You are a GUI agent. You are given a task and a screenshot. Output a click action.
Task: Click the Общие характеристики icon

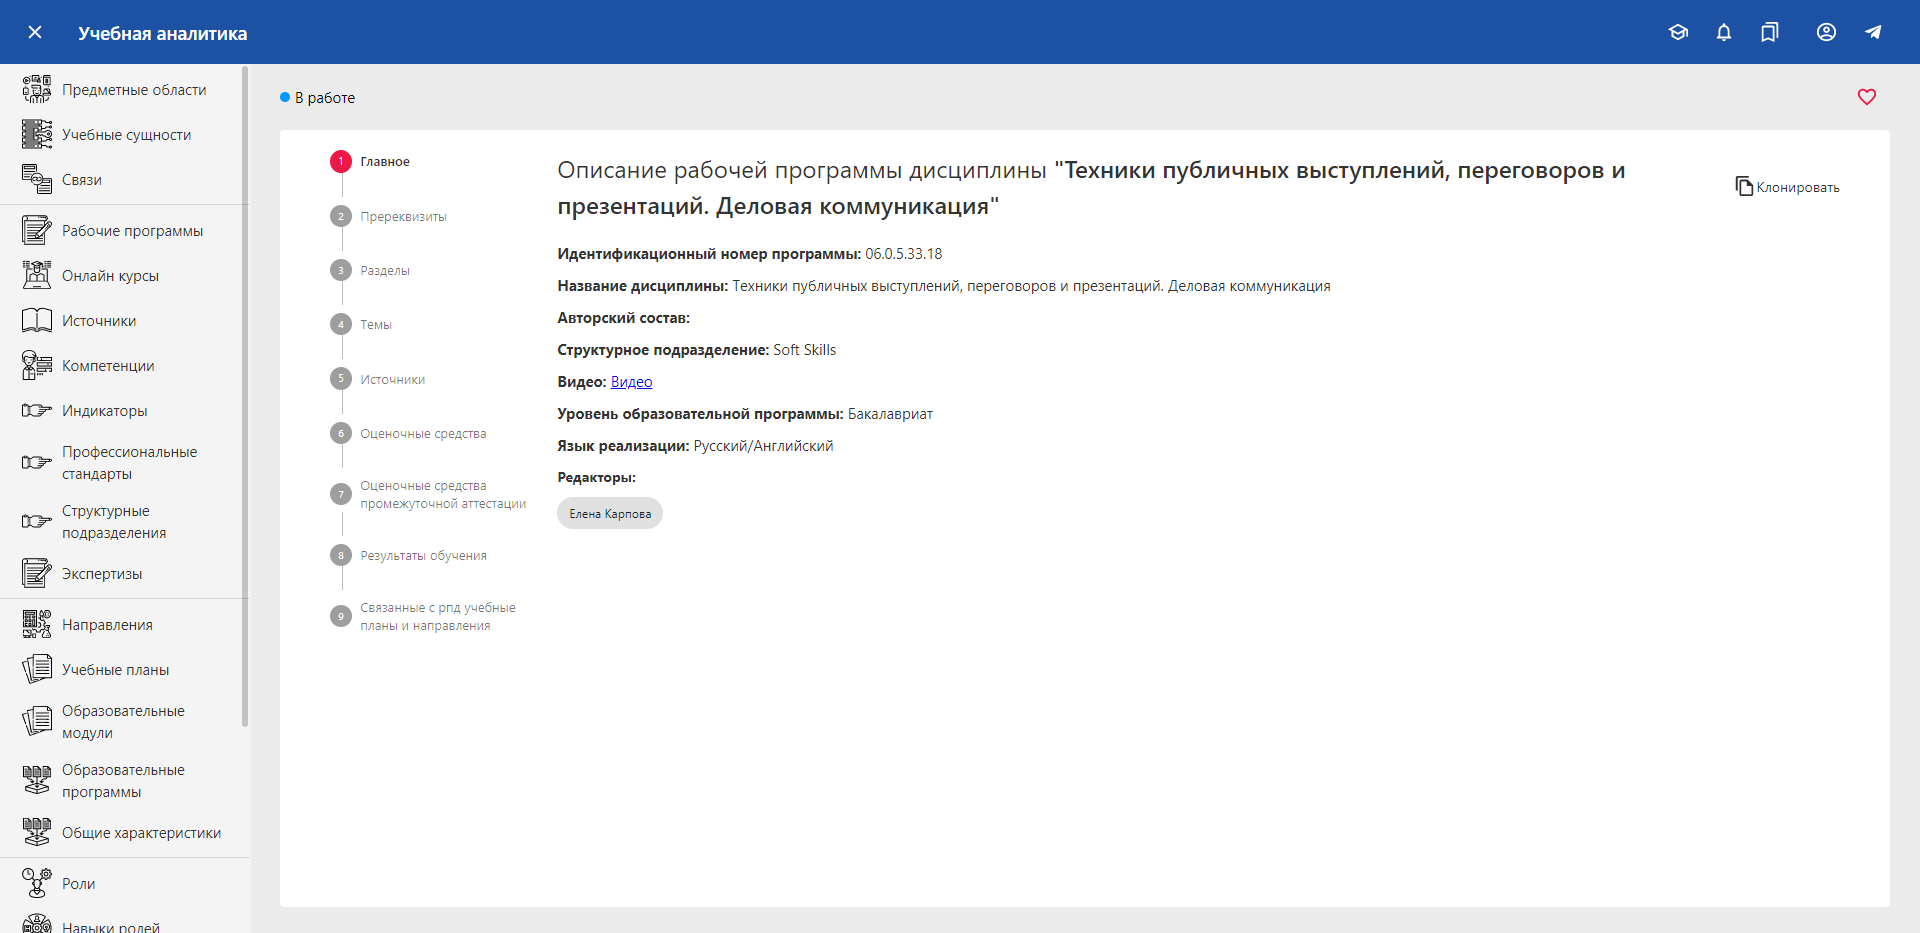[x=37, y=832]
